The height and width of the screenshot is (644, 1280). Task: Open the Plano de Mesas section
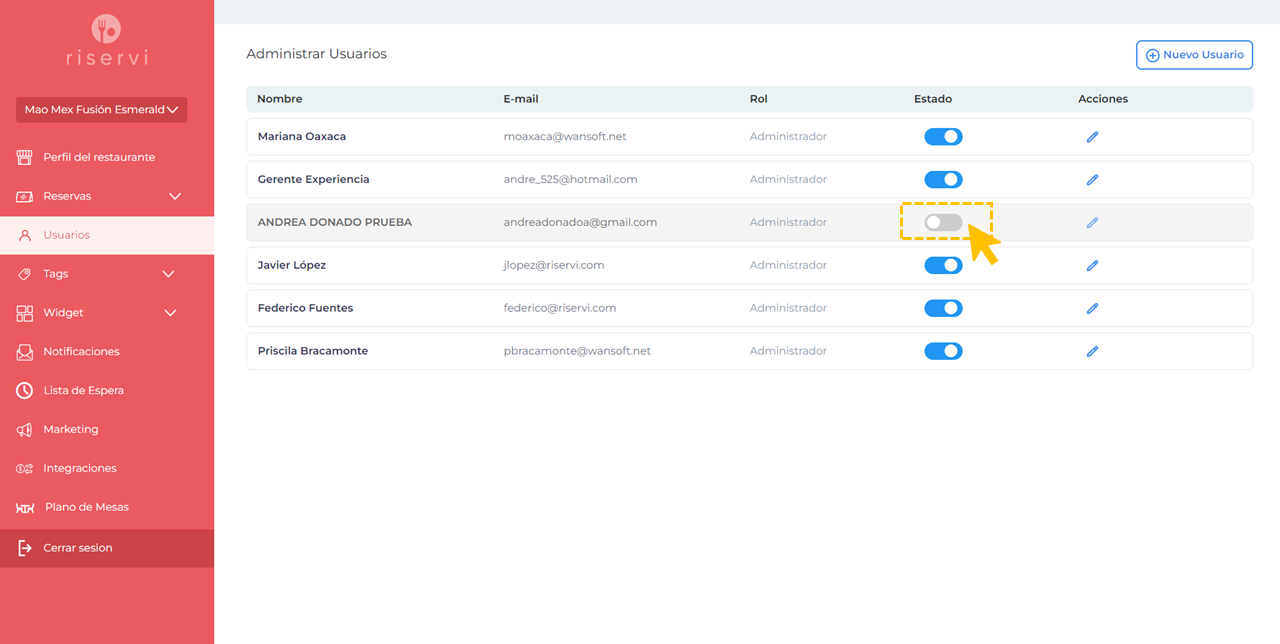(107, 507)
